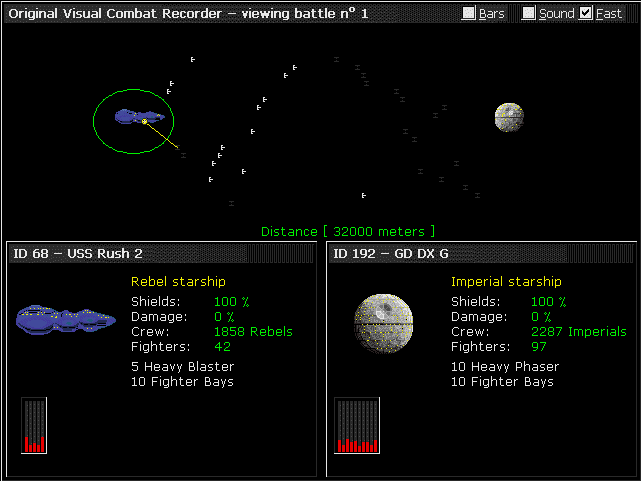Click the '2287 Imperials' crew value
Screen dimensions: 641x481
579,331
